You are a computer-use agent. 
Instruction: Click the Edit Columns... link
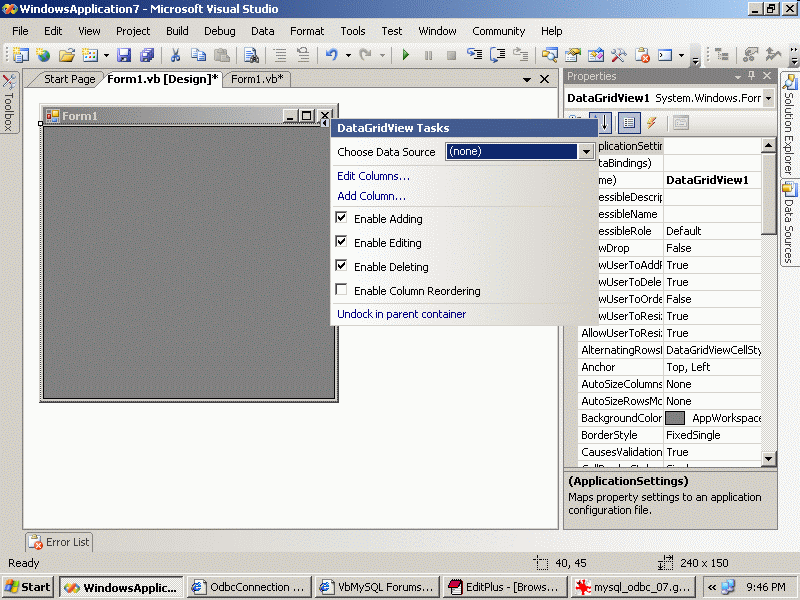point(373,176)
